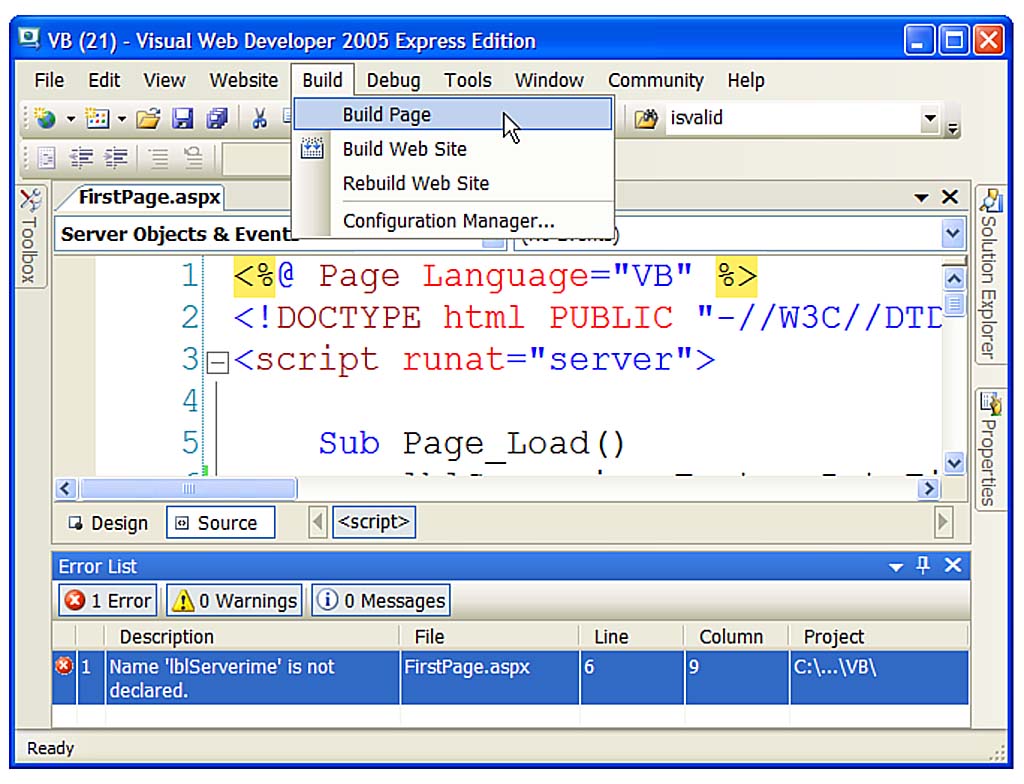Toggle the 1 Error filter
Viewport: 1024px width, 784px height.
tap(108, 600)
